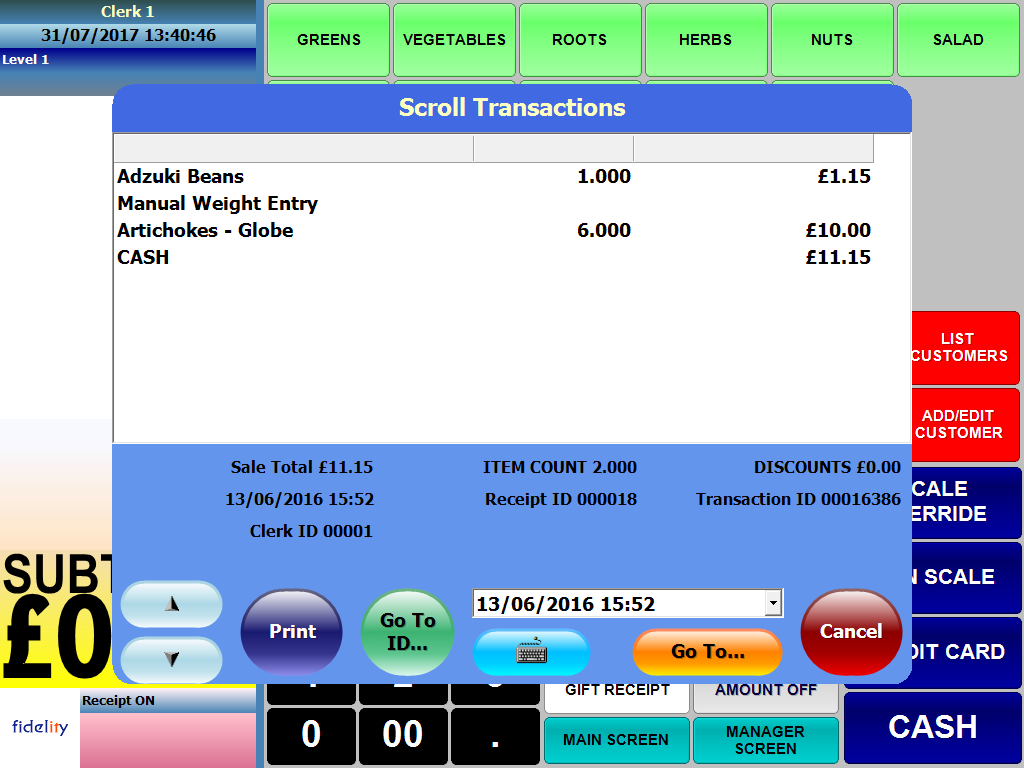Click the fidelity logo
Viewport: 1024px width, 768px height.
[40, 727]
